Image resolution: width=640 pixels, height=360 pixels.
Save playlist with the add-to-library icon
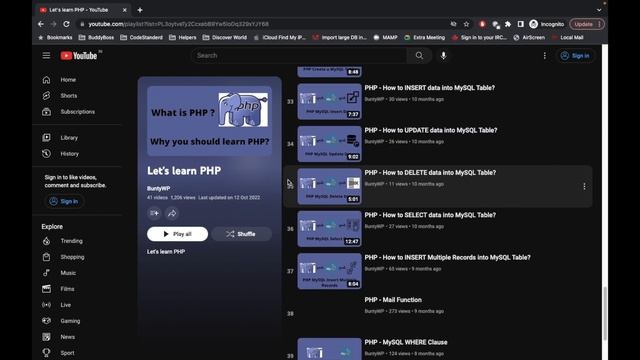pyautogui.click(x=154, y=213)
